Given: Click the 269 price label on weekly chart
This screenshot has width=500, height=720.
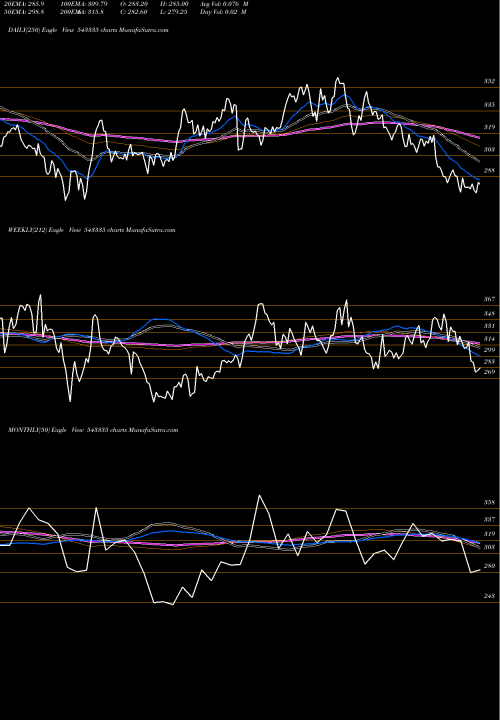Looking at the screenshot, I should (489, 372).
